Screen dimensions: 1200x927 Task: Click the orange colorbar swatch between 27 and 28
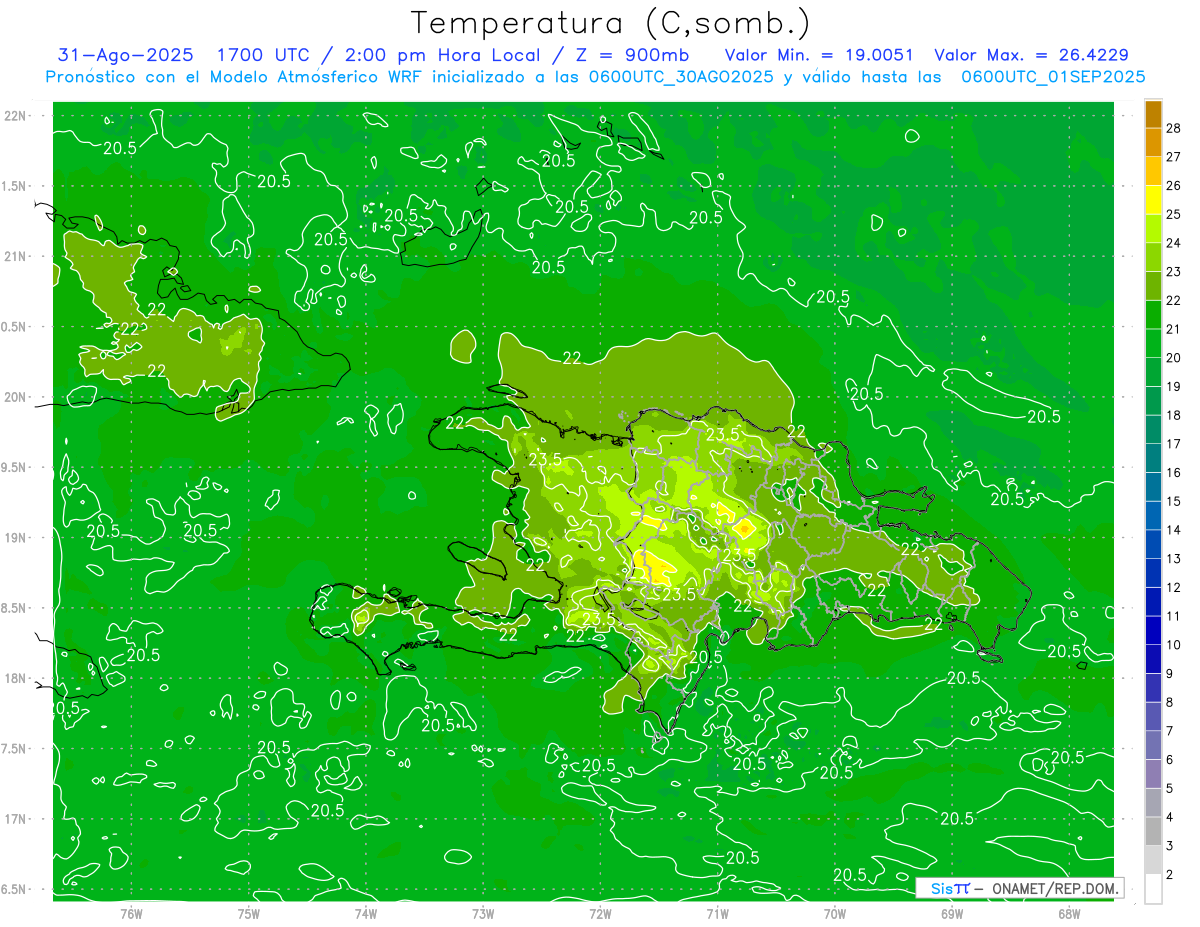(x=1153, y=142)
